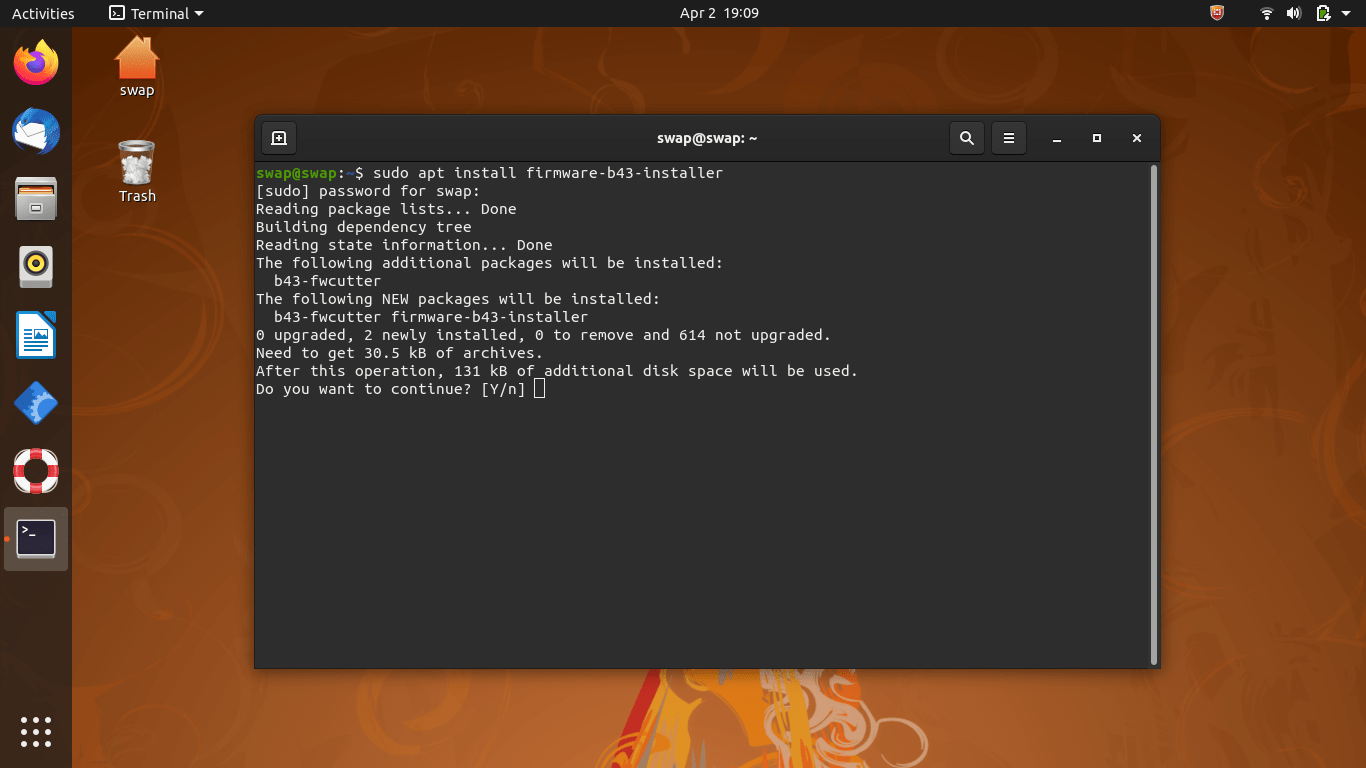This screenshot has height=768, width=1366.
Task: Open system menu dropdown arrow
Action: point(1346,13)
